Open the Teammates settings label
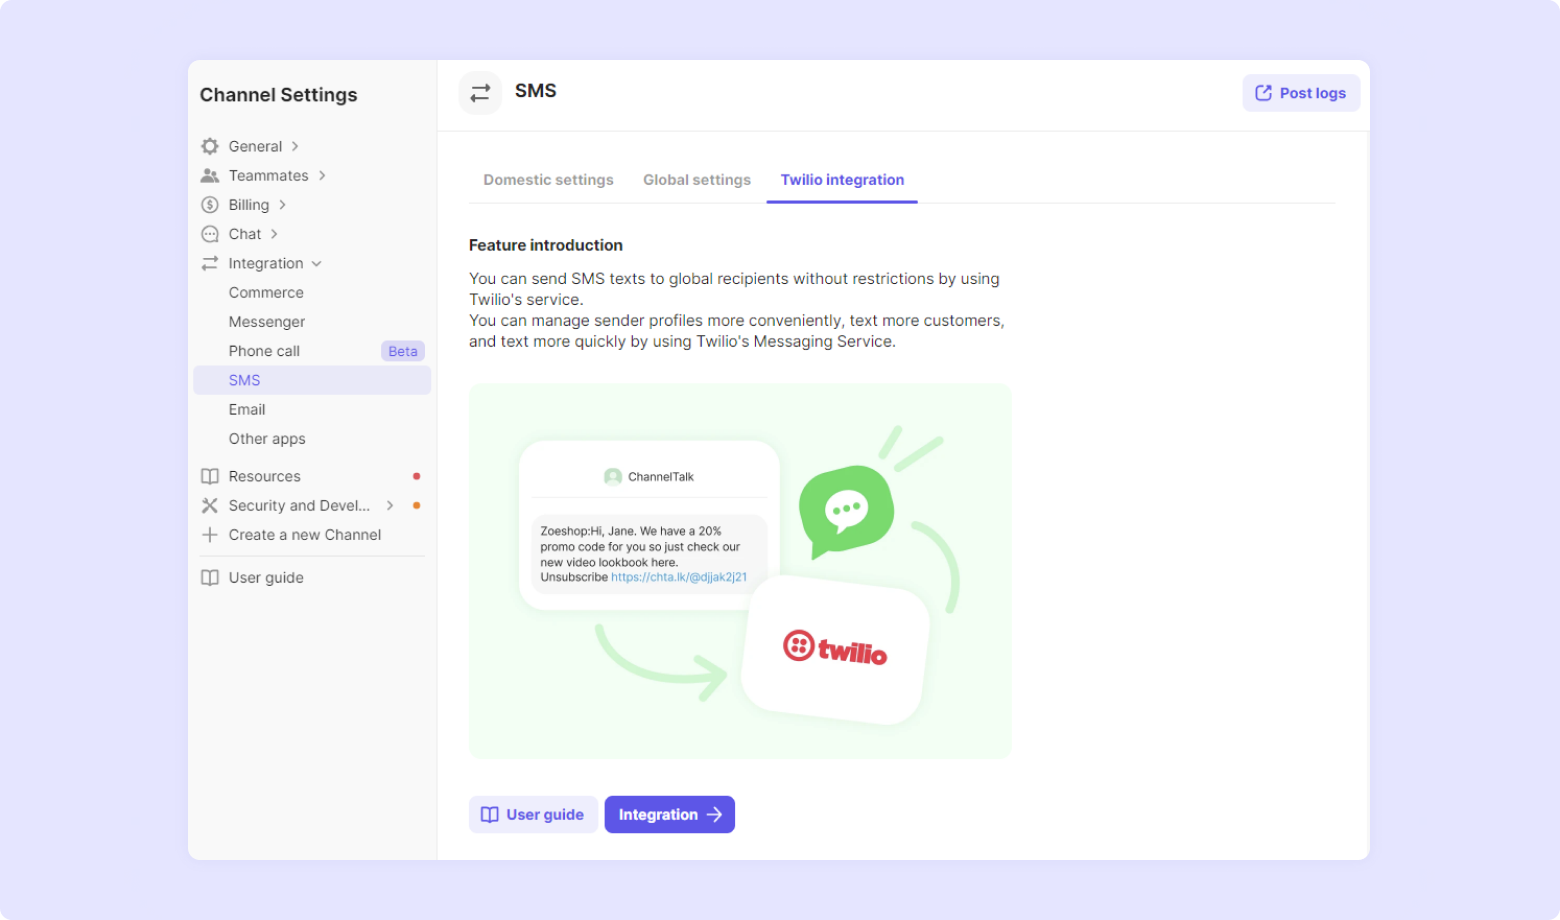This screenshot has height=920, width=1560. tap(269, 176)
